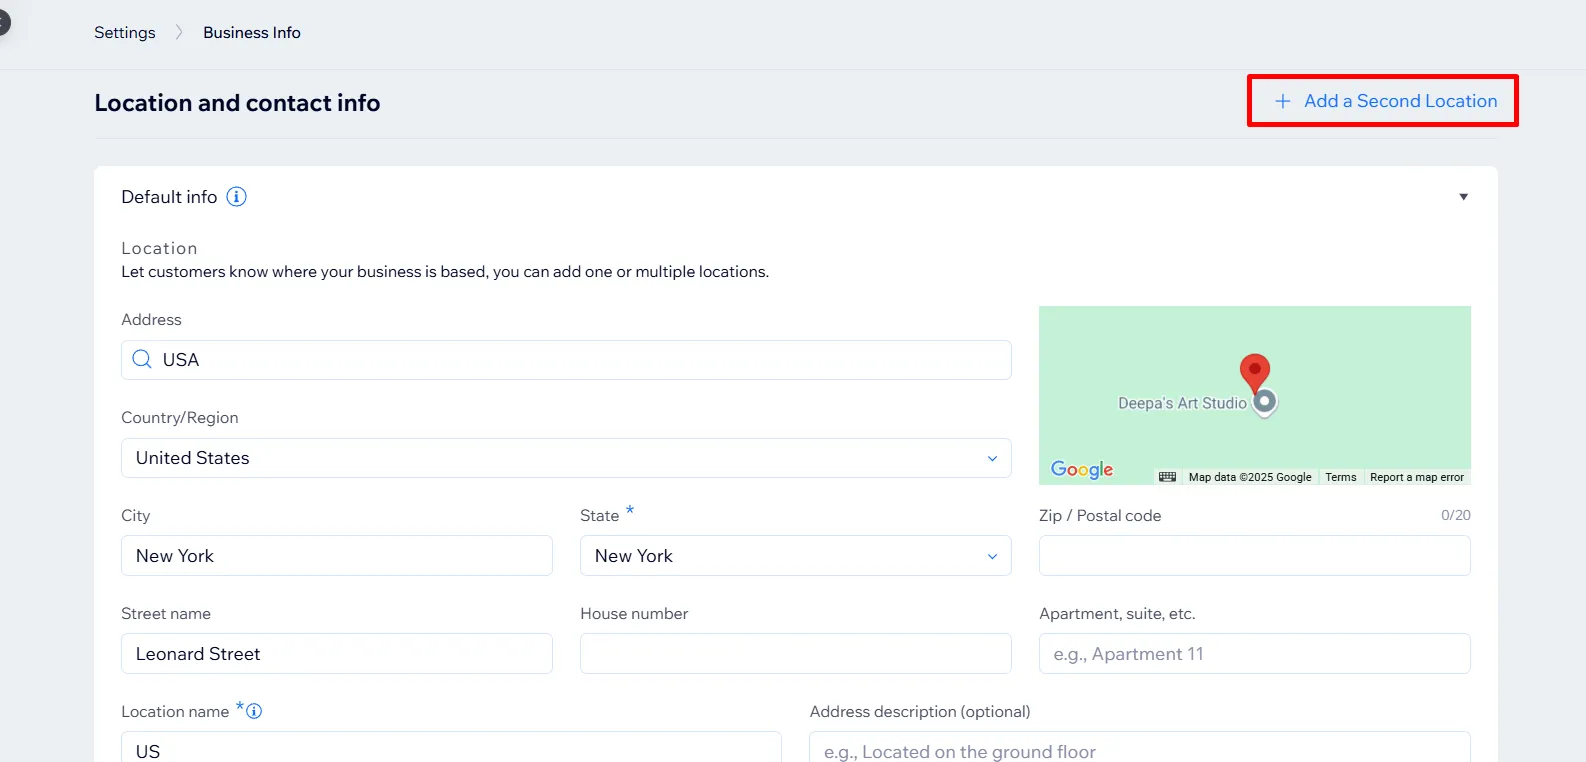1586x762 pixels.
Task: Open the Country/Region dropdown
Action: (566, 458)
